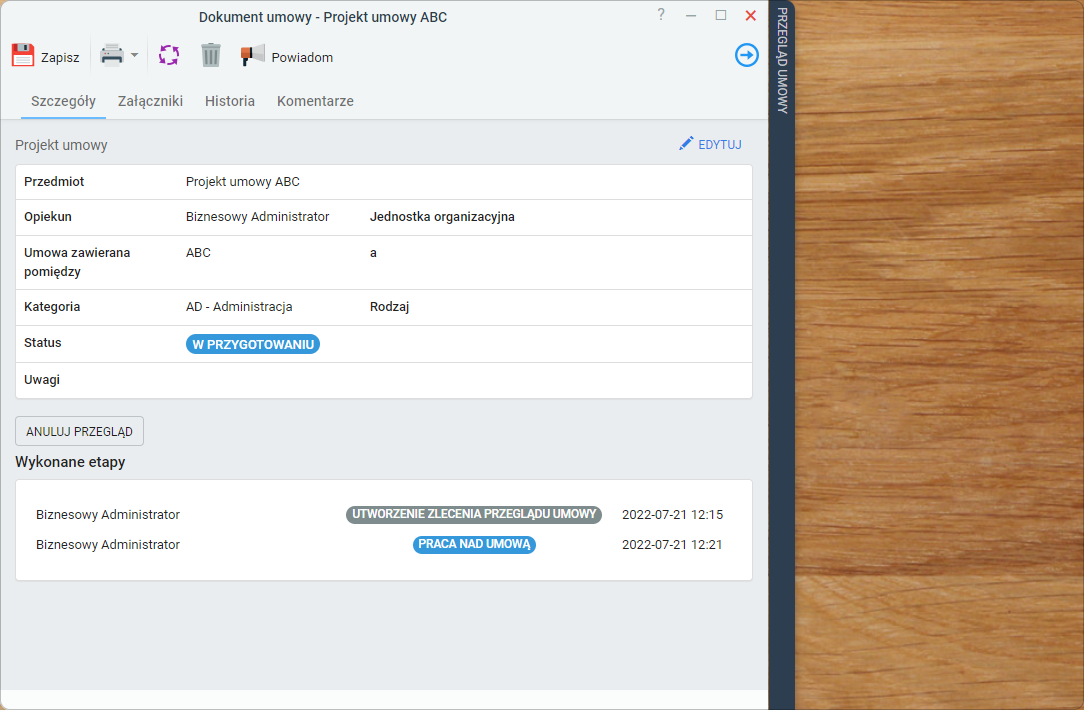1084x710 pixels.
Task: Click the EDYTUJ link
Action: [720, 144]
